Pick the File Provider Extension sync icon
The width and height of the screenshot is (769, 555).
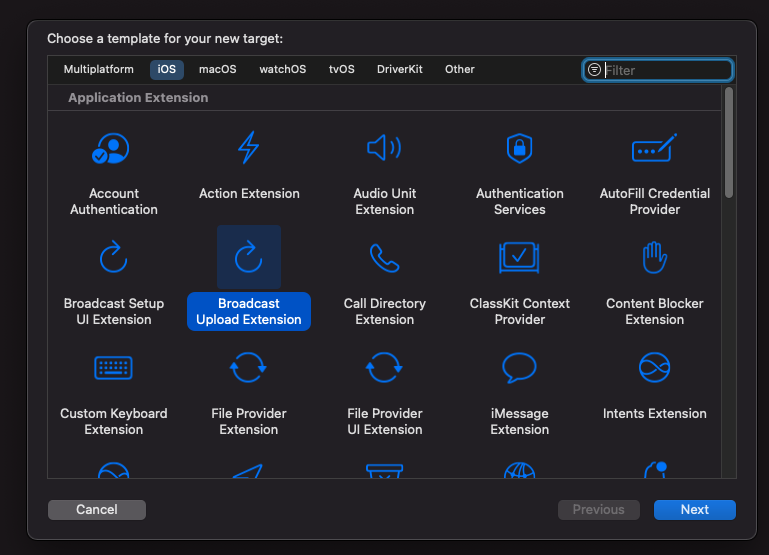[x=248, y=367]
